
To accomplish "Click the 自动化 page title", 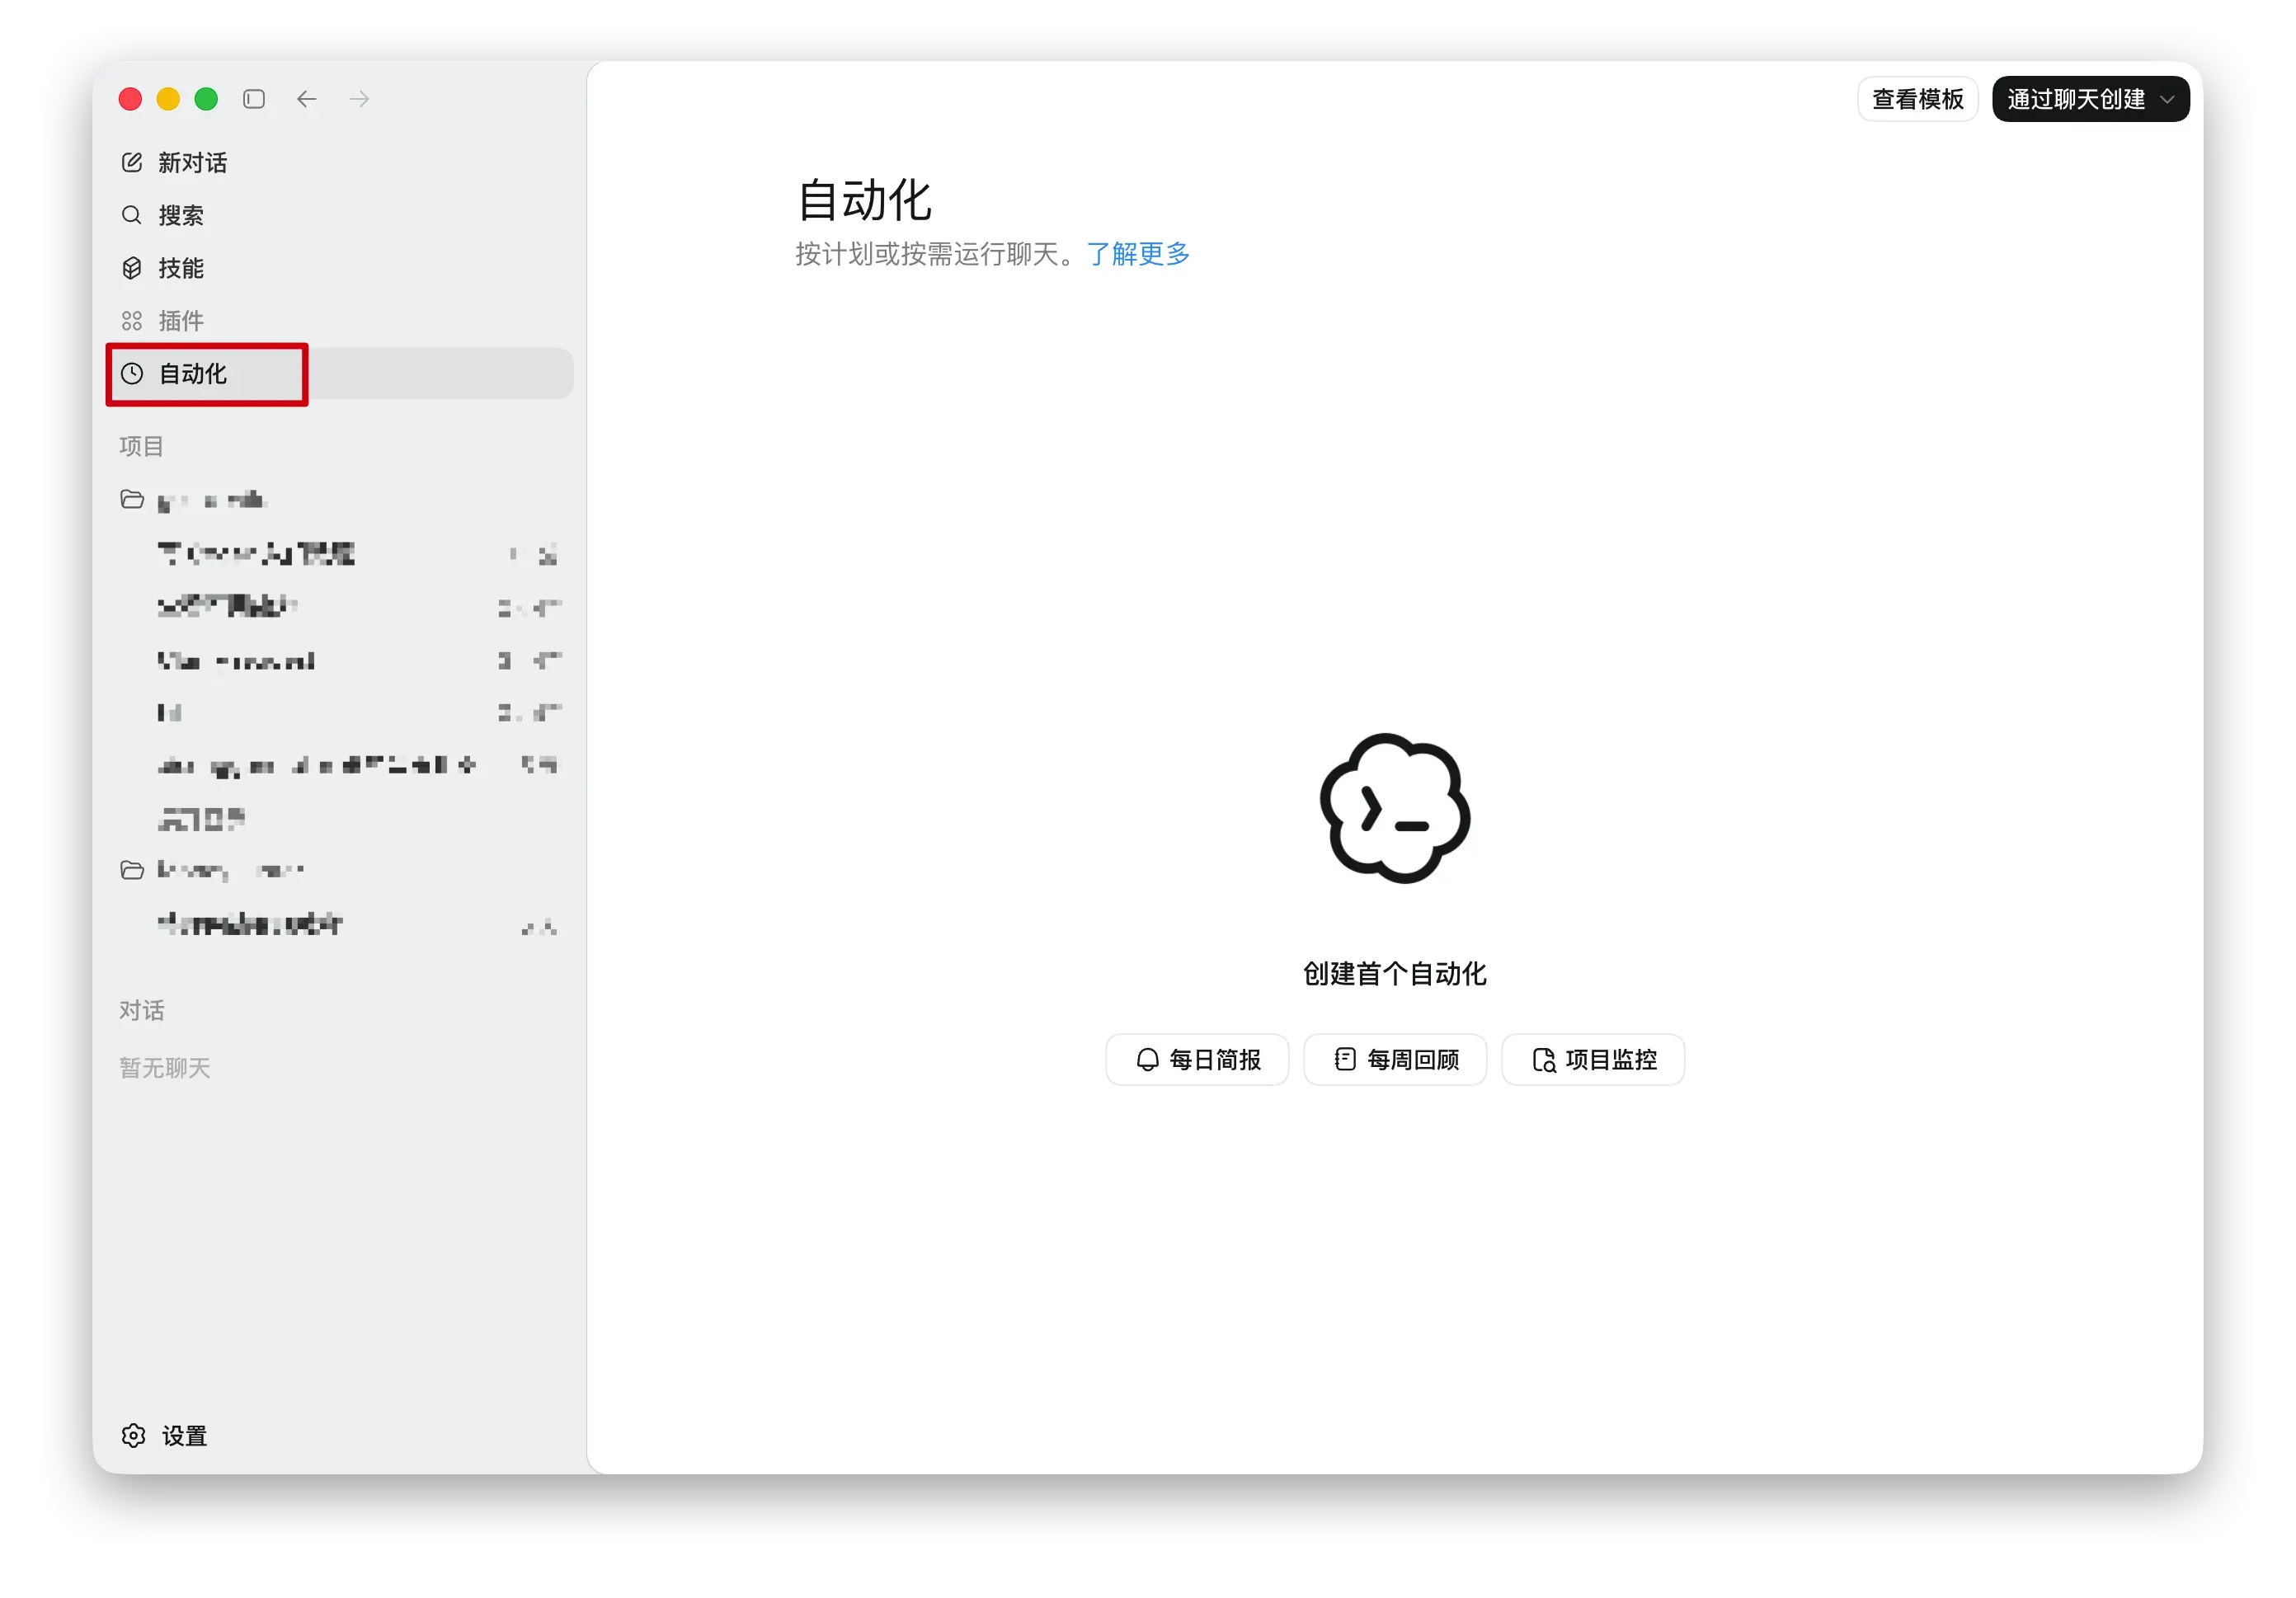I will tap(864, 201).
